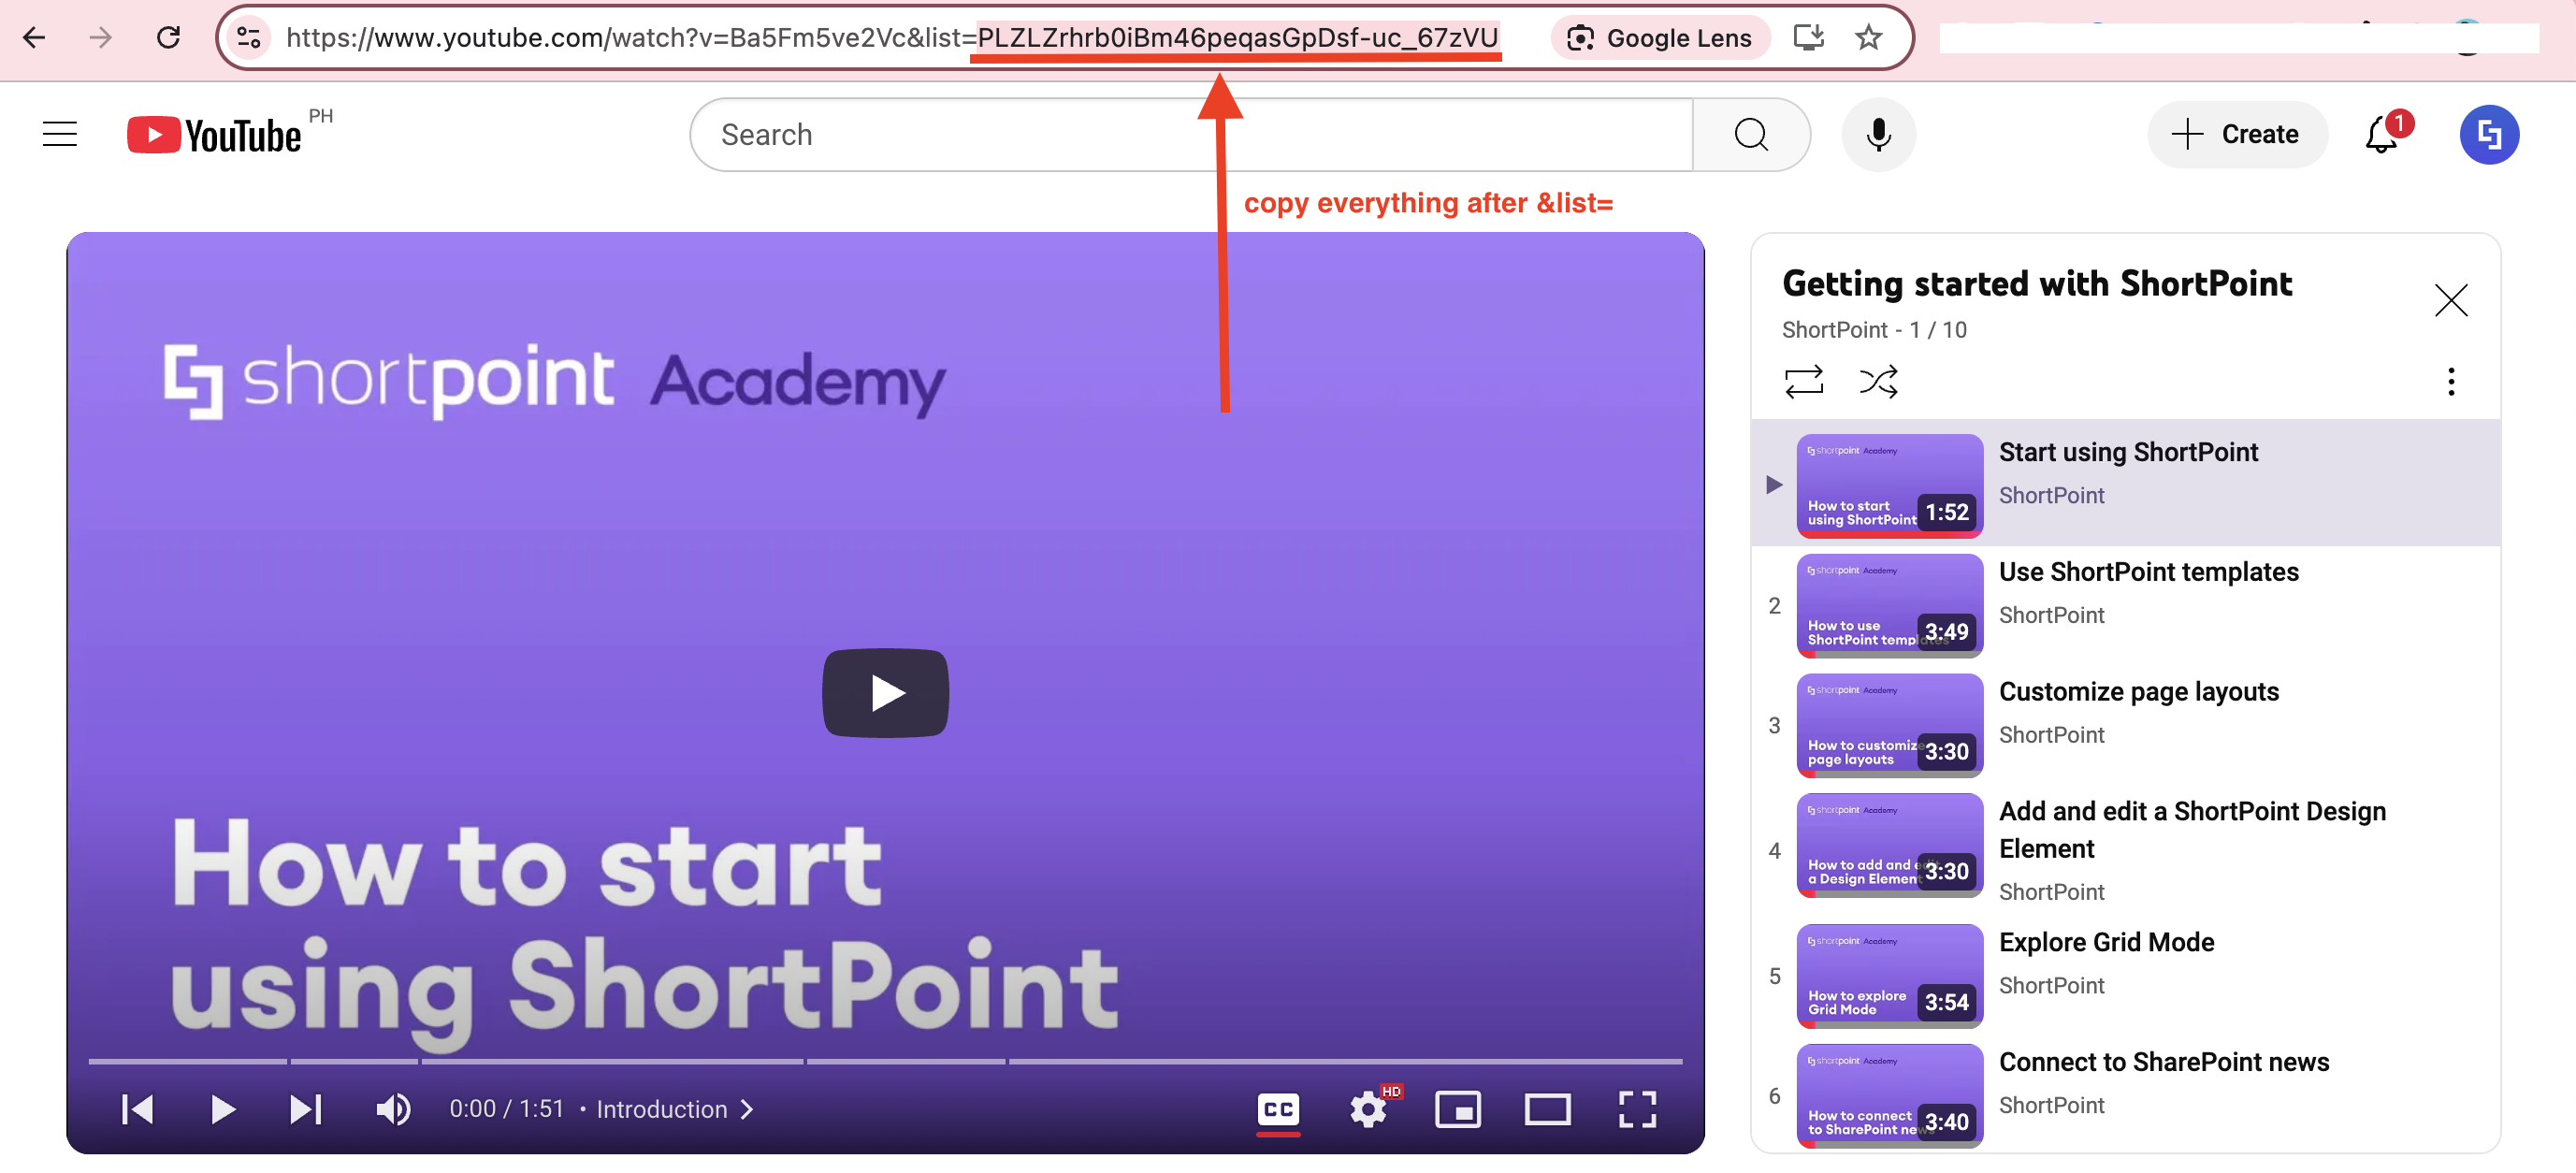
Task: Expand the Introduction chapter chevron
Action: coord(747,1109)
